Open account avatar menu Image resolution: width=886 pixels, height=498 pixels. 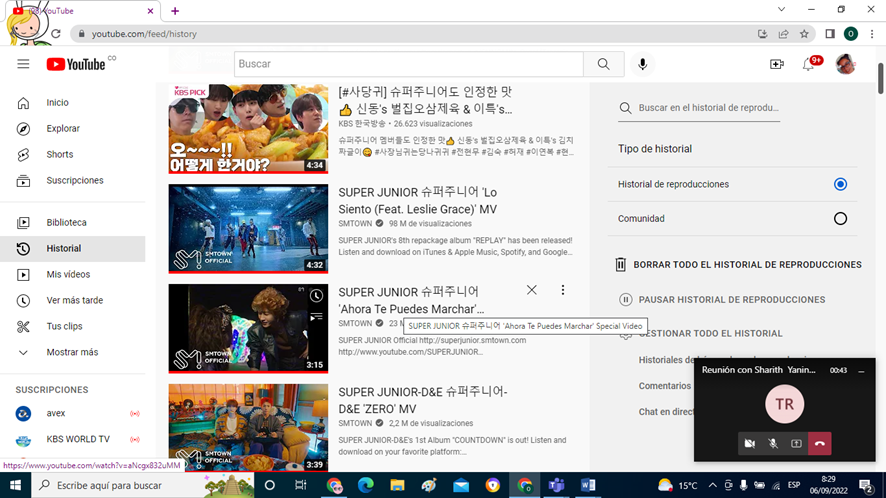tap(846, 64)
